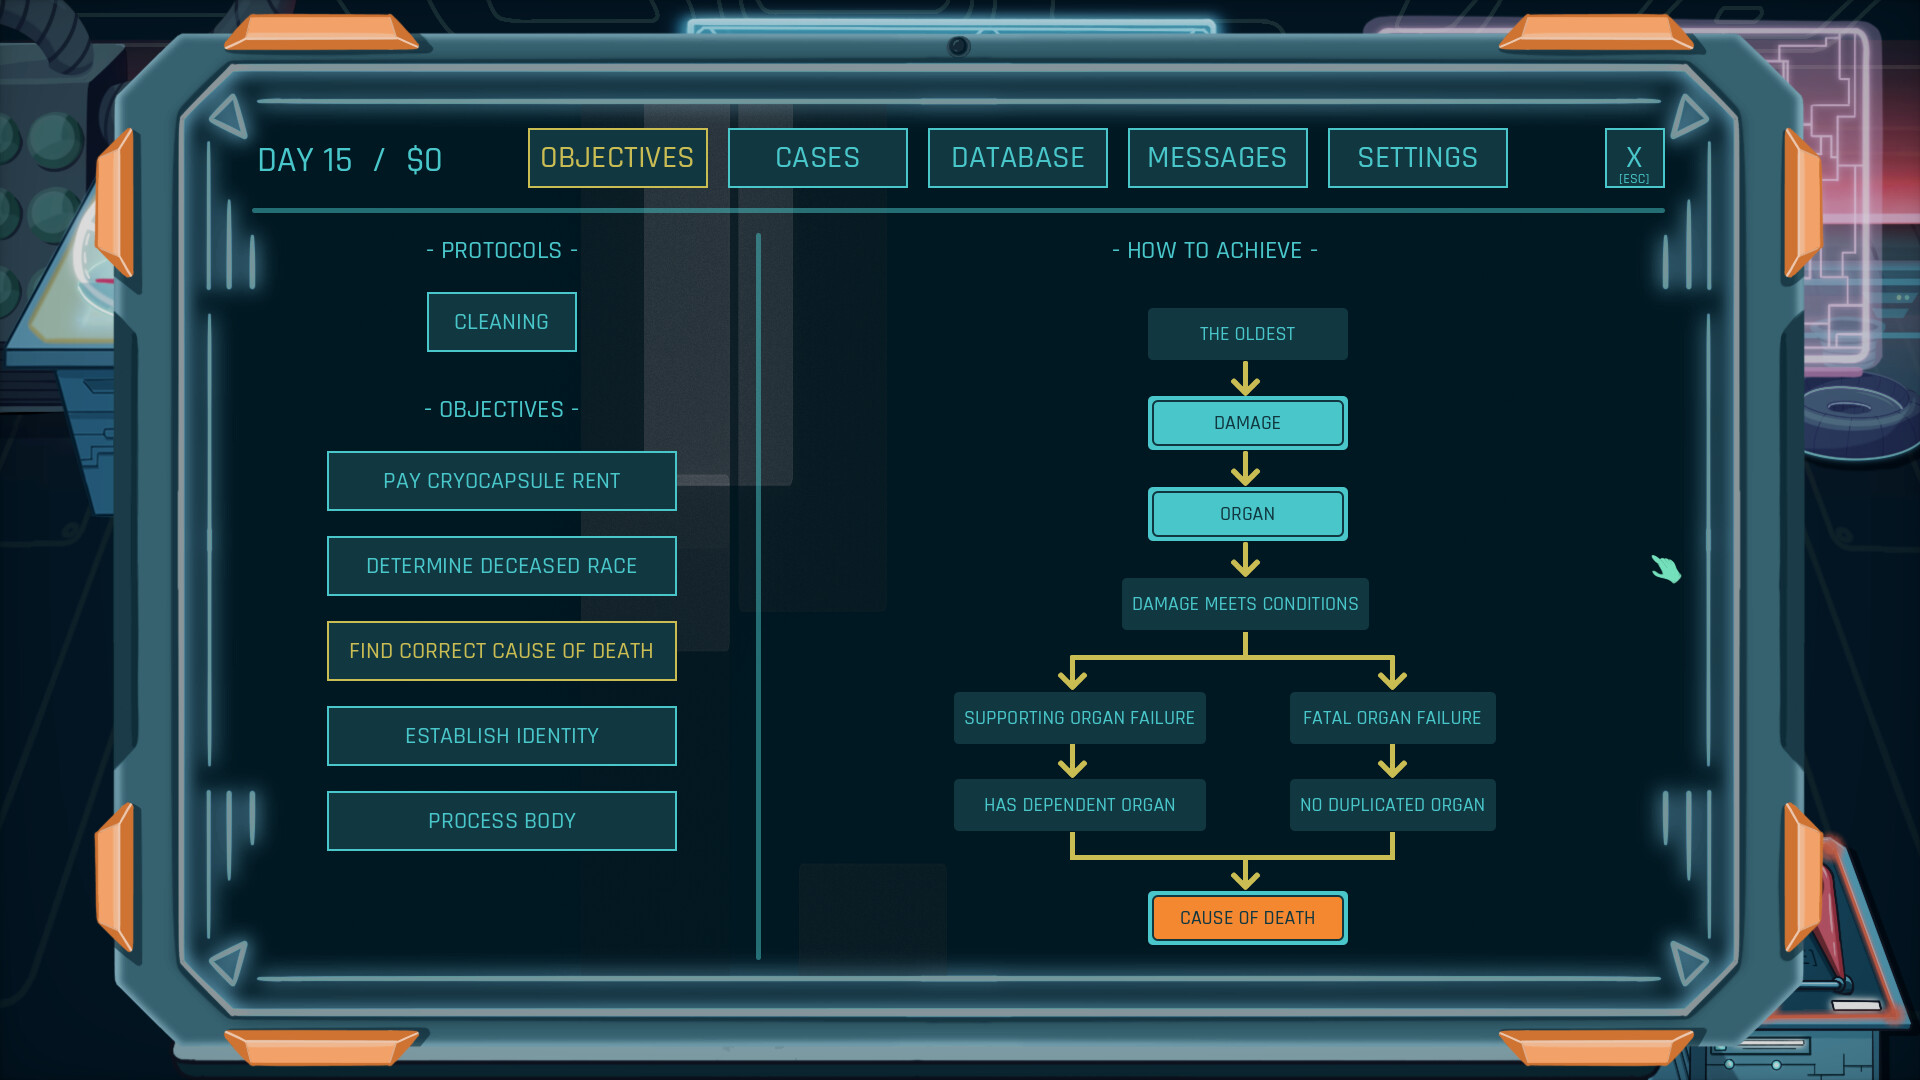This screenshot has width=1920, height=1080.
Task: View the PROCESS BODY objective
Action: (501, 820)
